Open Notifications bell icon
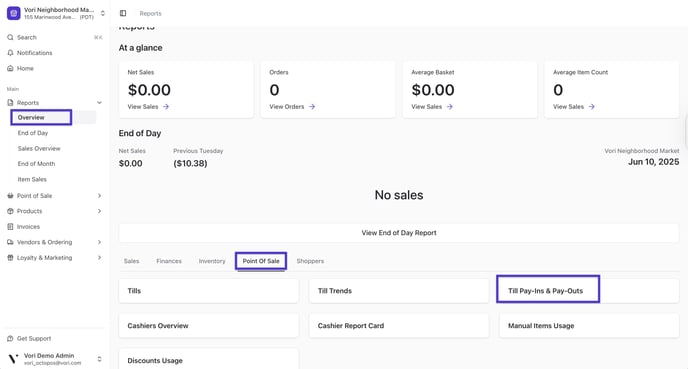Screen dimensions: 688x369 pyautogui.click(x=10, y=53)
